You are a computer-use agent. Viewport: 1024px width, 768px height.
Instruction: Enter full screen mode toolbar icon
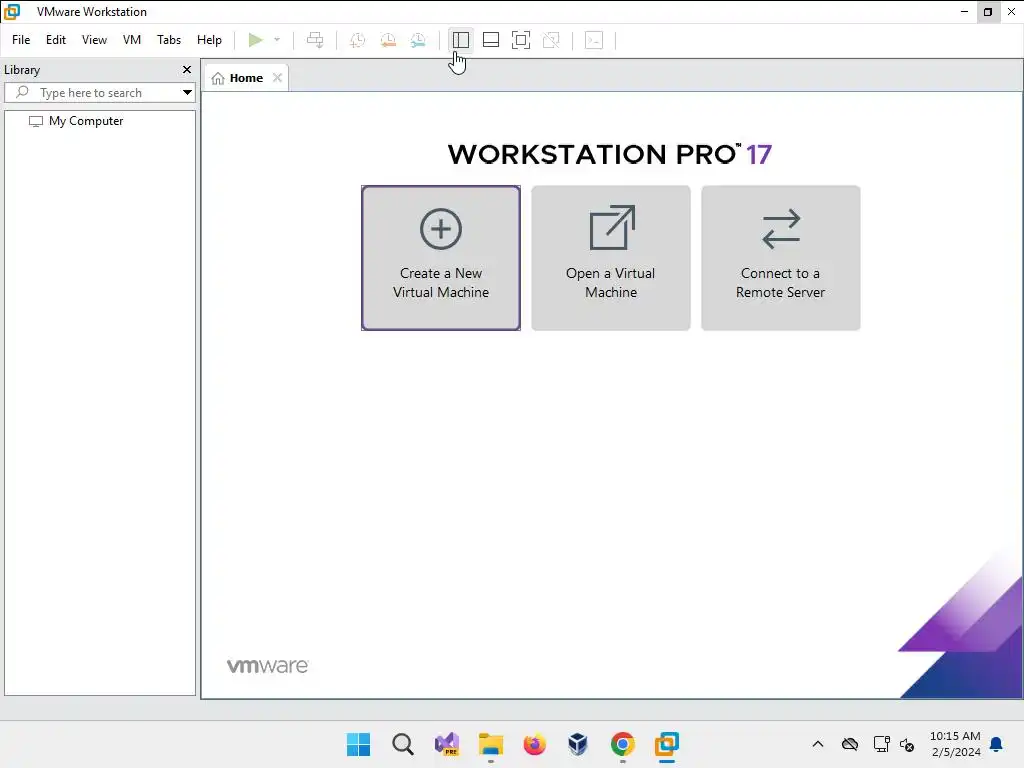[x=520, y=40]
